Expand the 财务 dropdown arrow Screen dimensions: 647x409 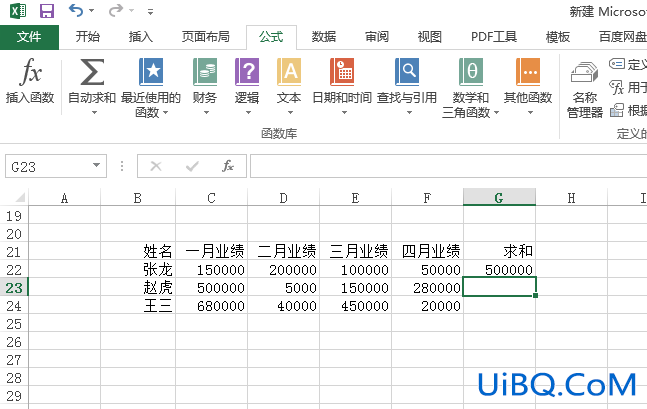(x=206, y=112)
